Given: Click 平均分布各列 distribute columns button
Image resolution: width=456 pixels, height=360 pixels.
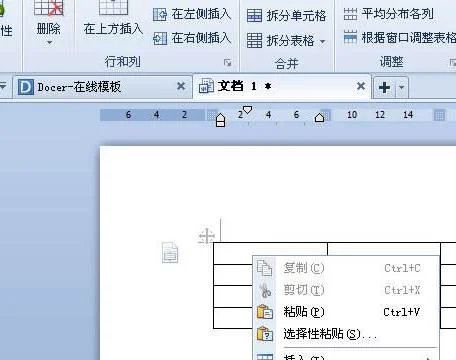Looking at the screenshot, I should [389, 14].
